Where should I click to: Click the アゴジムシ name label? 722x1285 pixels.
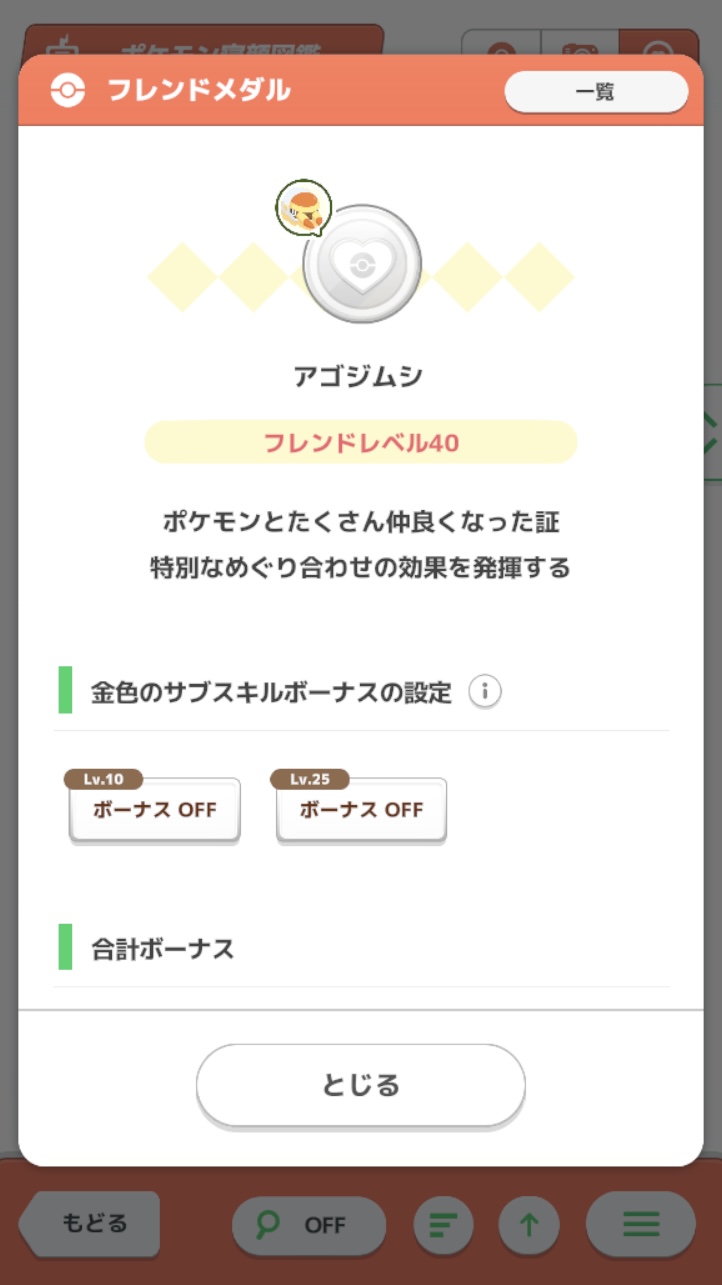click(359, 377)
